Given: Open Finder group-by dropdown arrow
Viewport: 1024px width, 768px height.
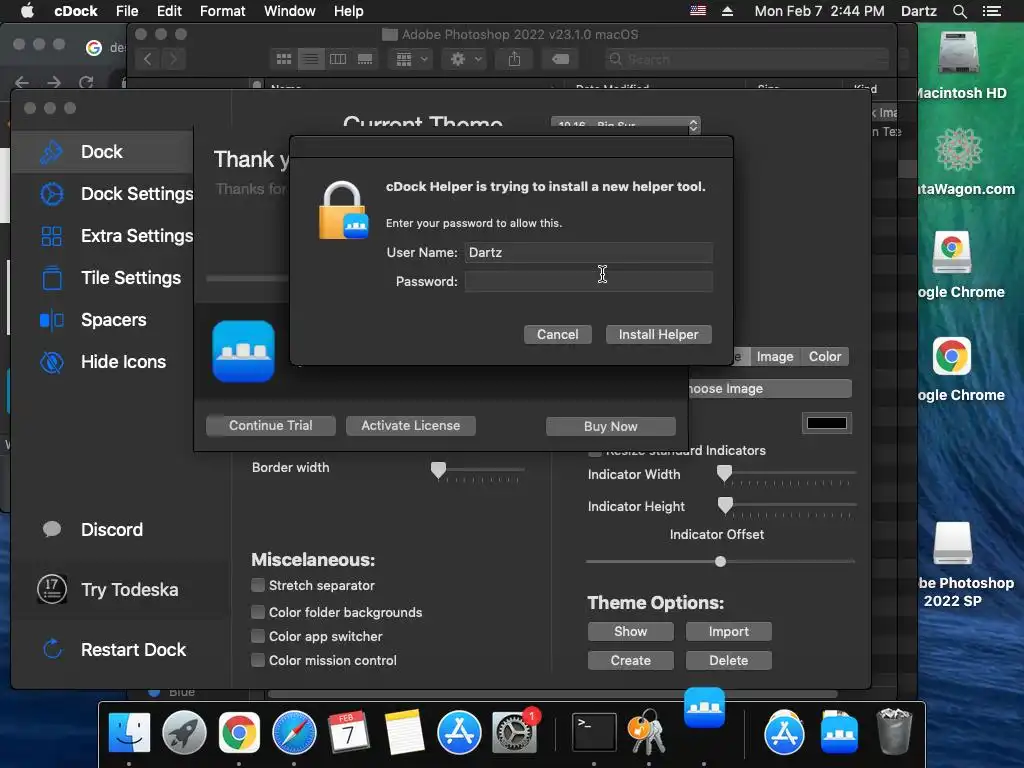Looking at the screenshot, I should [424, 59].
